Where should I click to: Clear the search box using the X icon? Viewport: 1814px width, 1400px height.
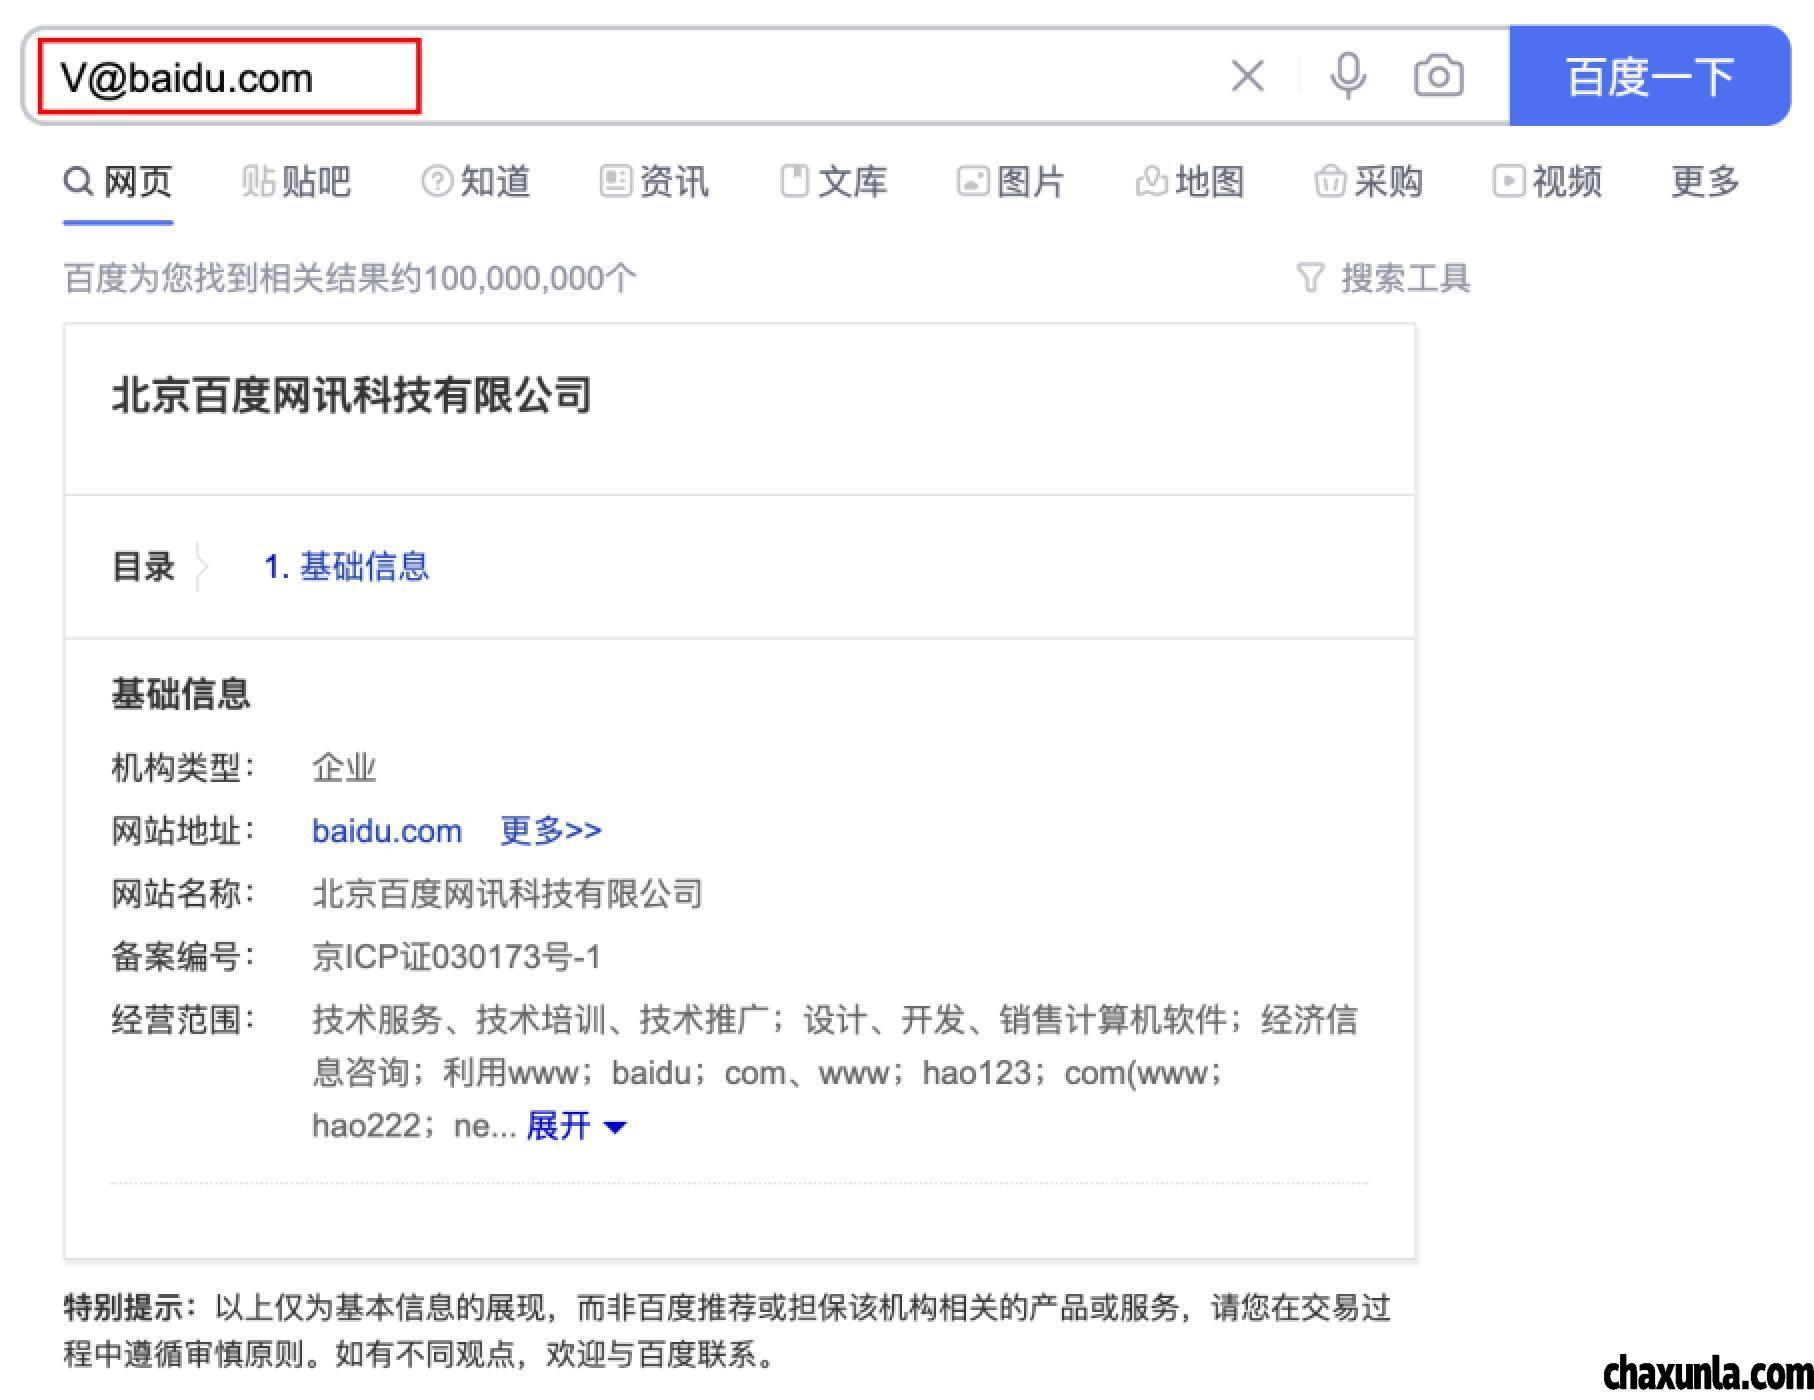click(x=1247, y=75)
